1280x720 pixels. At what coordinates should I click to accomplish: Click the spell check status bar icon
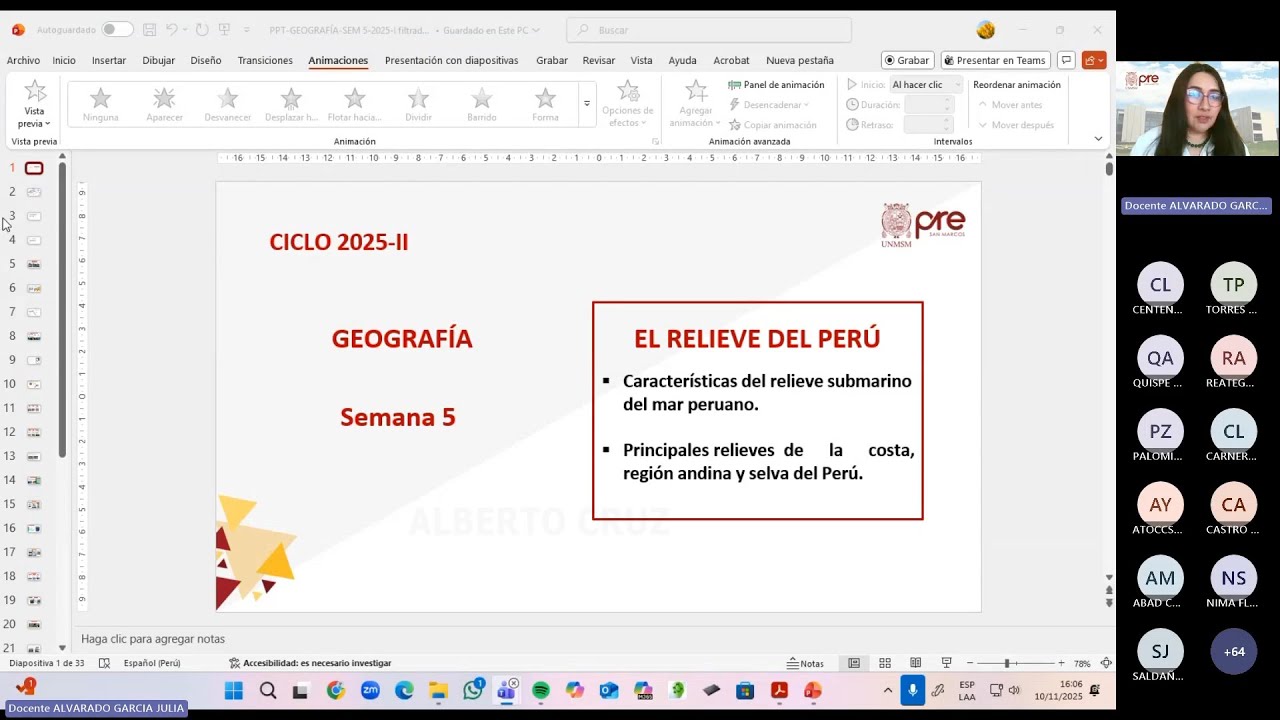[x=104, y=663]
